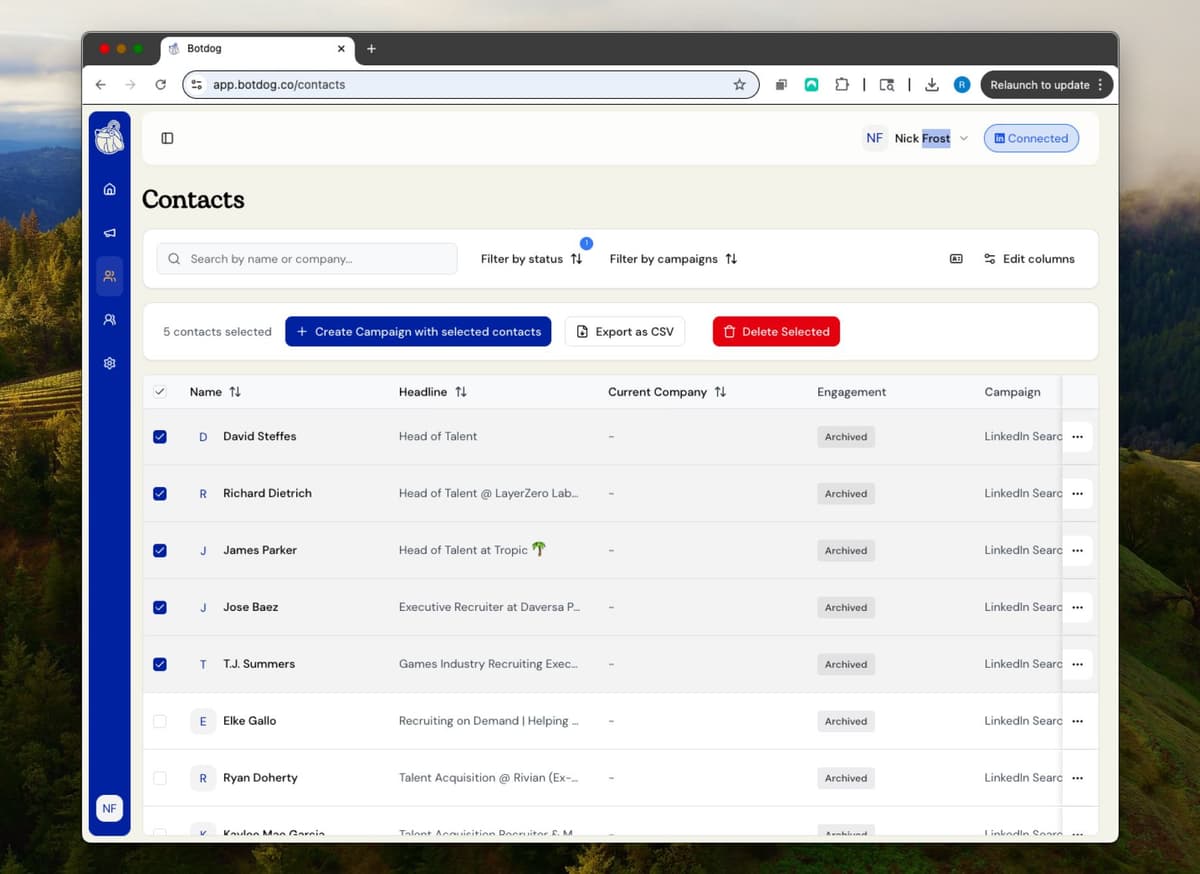Uncheck T.J. Summers checkbox
1200x874 pixels.
point(160,664)
